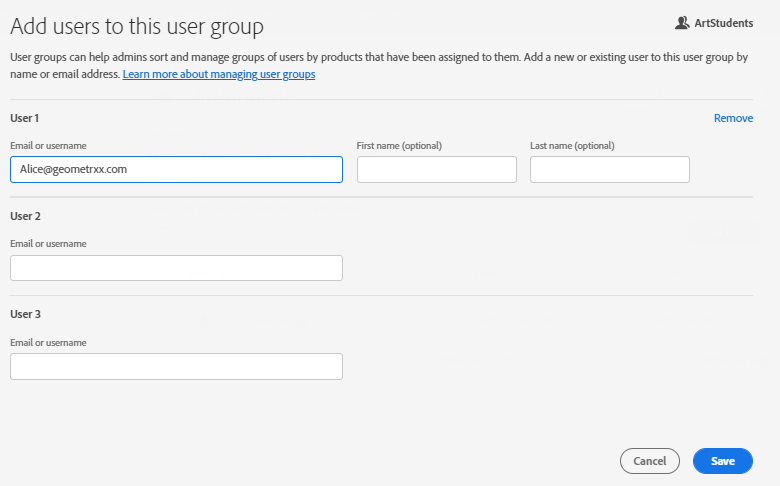Open the Learn more about managing user groups link
780x486 pixels.
click(219, 75)
